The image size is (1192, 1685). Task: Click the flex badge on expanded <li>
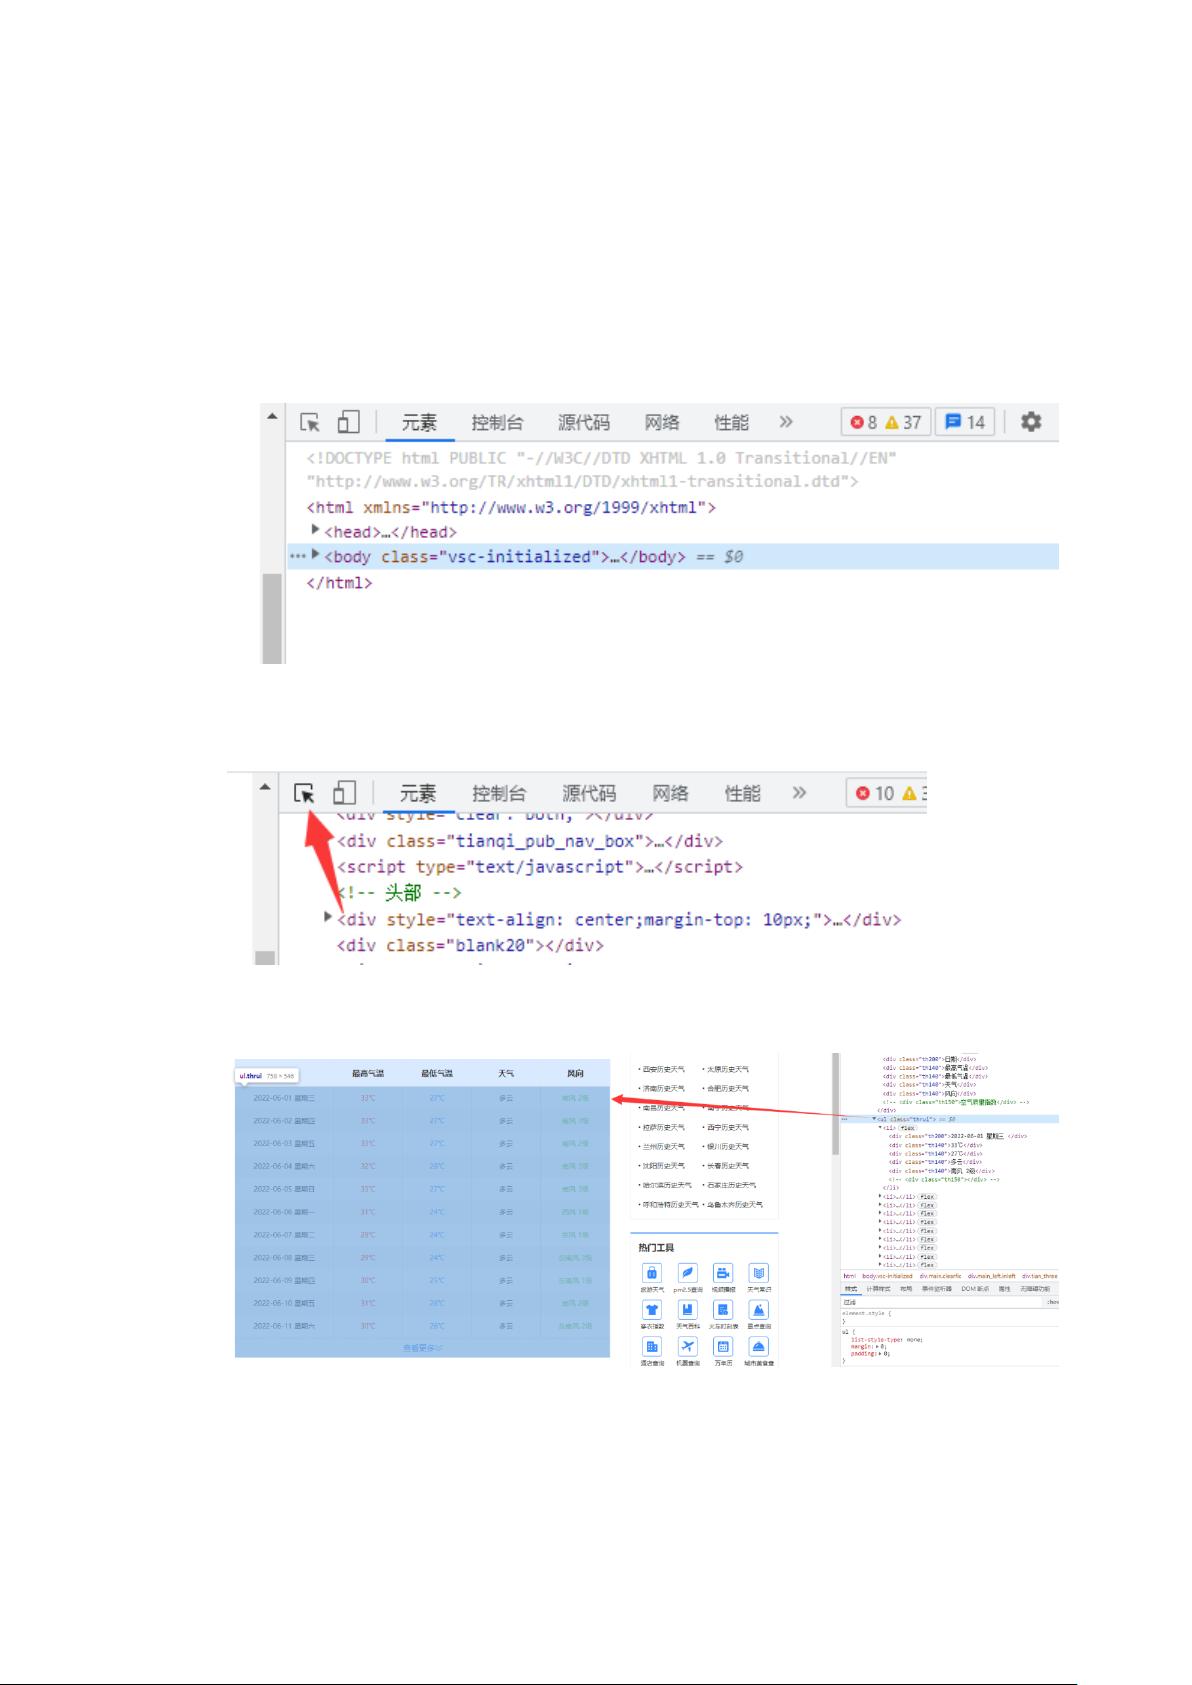click(x=908, y=1128)
